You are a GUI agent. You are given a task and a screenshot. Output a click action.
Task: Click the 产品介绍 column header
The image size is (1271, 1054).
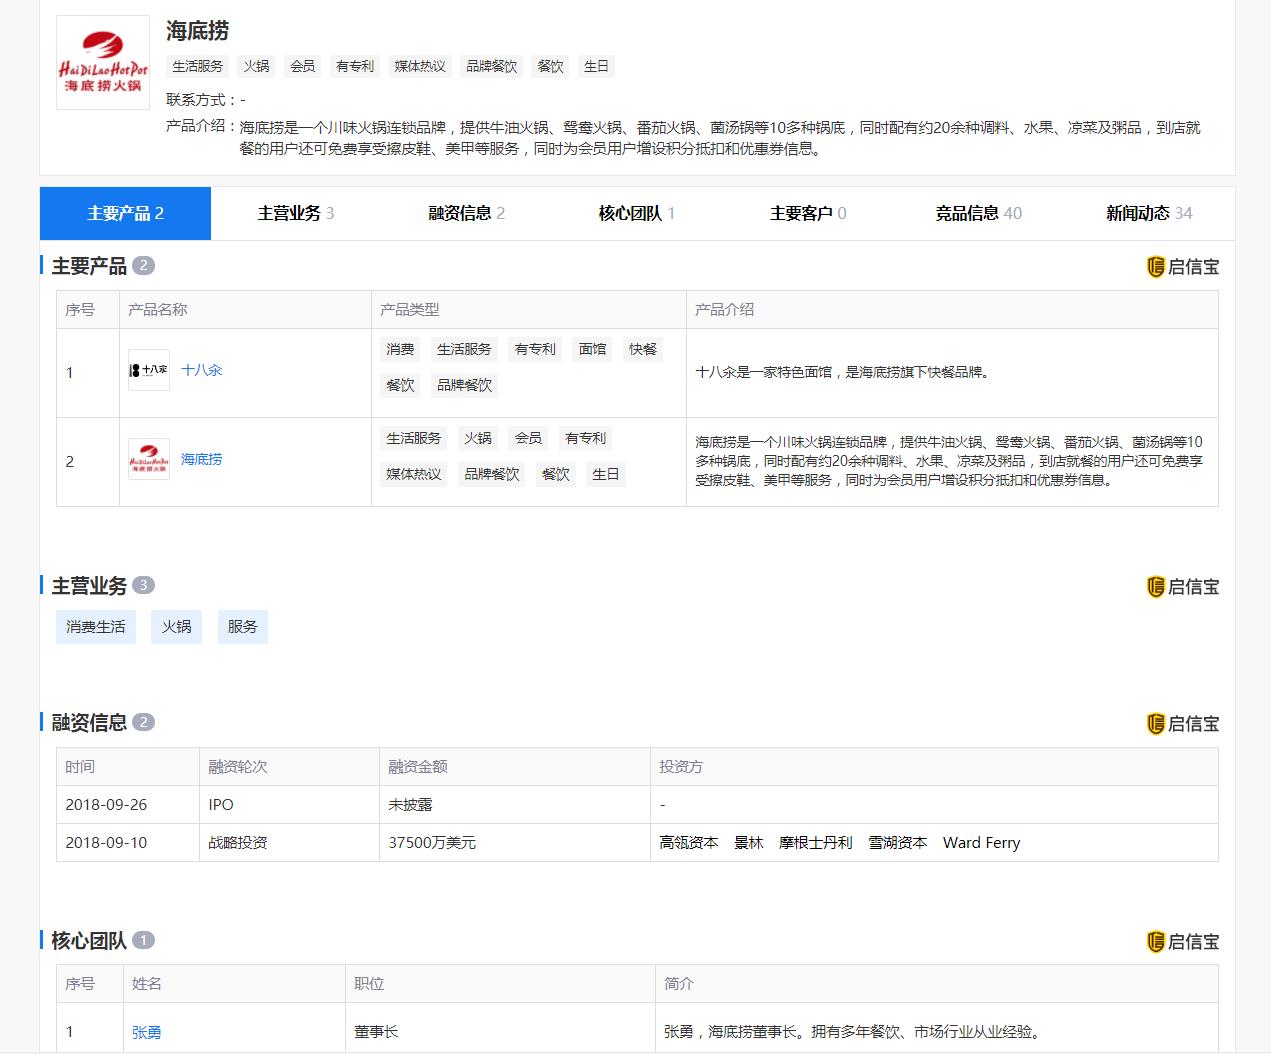[952, 310]
